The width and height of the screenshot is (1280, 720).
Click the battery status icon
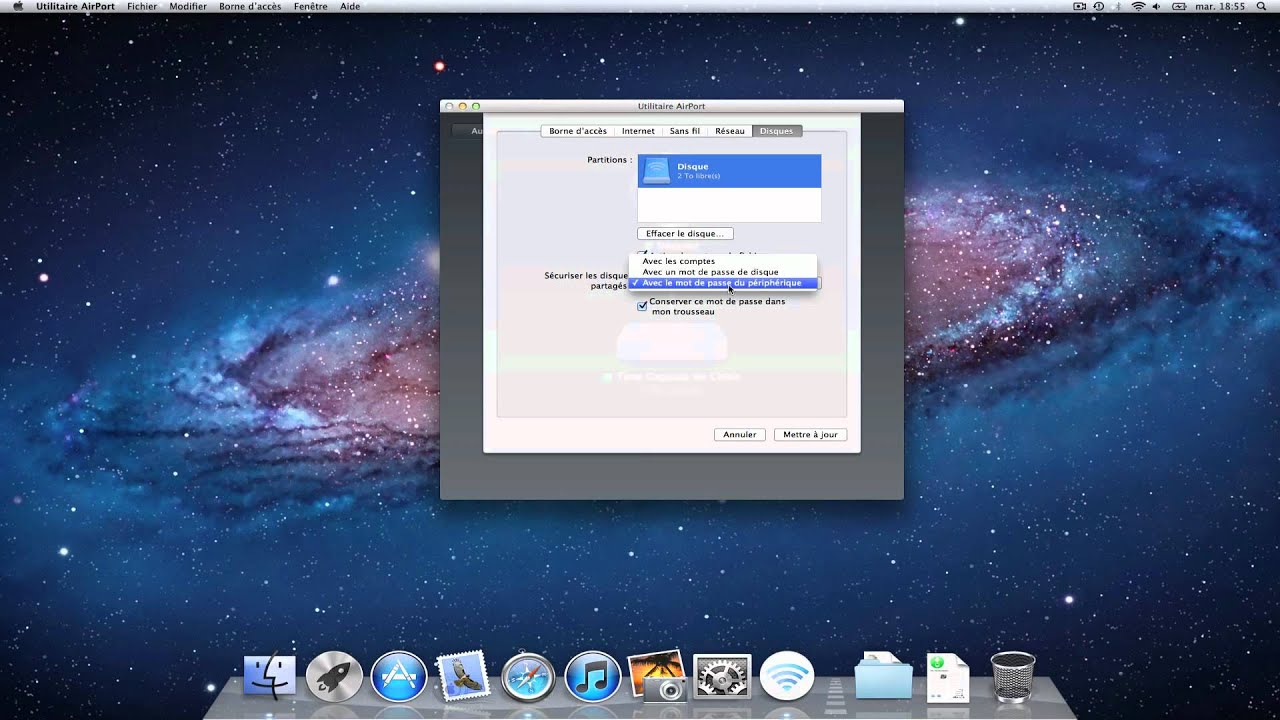click(x=1179, y=6)
